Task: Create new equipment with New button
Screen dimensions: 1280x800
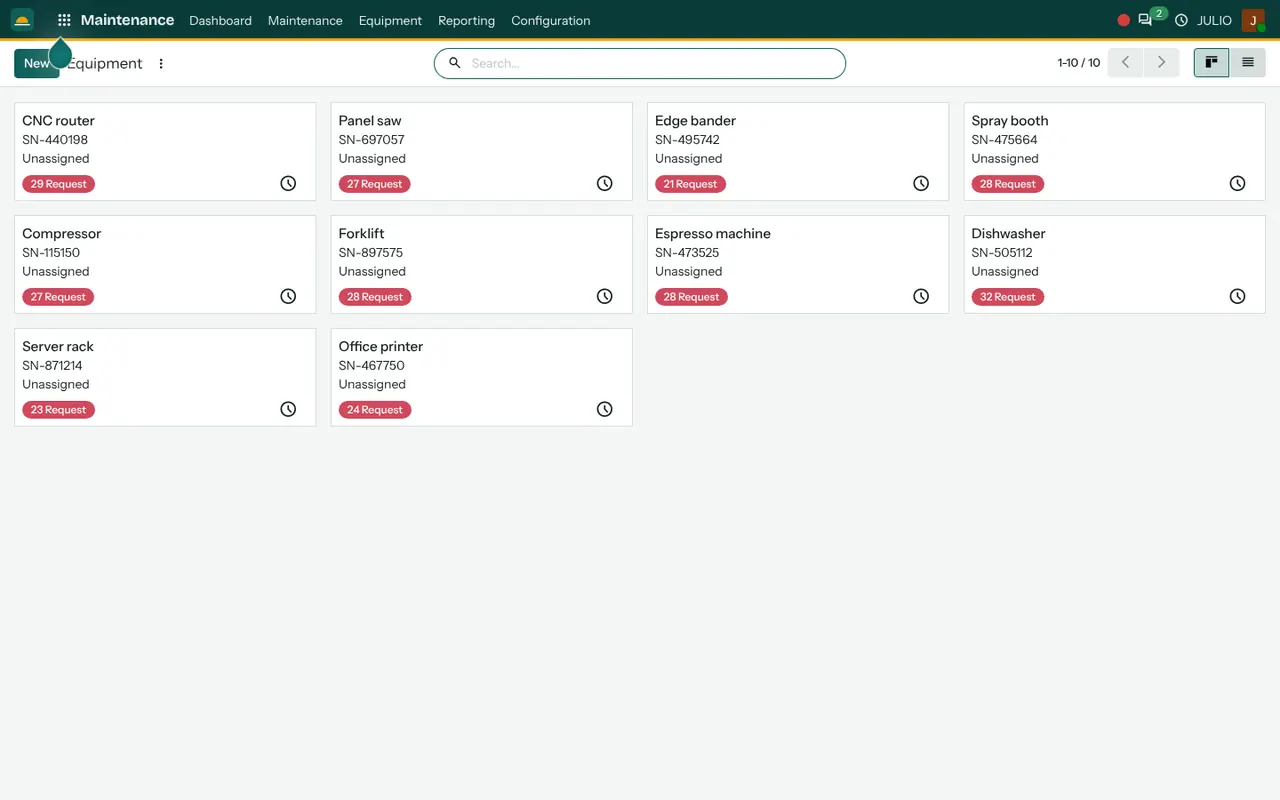Action: click(x=37, y=63)
